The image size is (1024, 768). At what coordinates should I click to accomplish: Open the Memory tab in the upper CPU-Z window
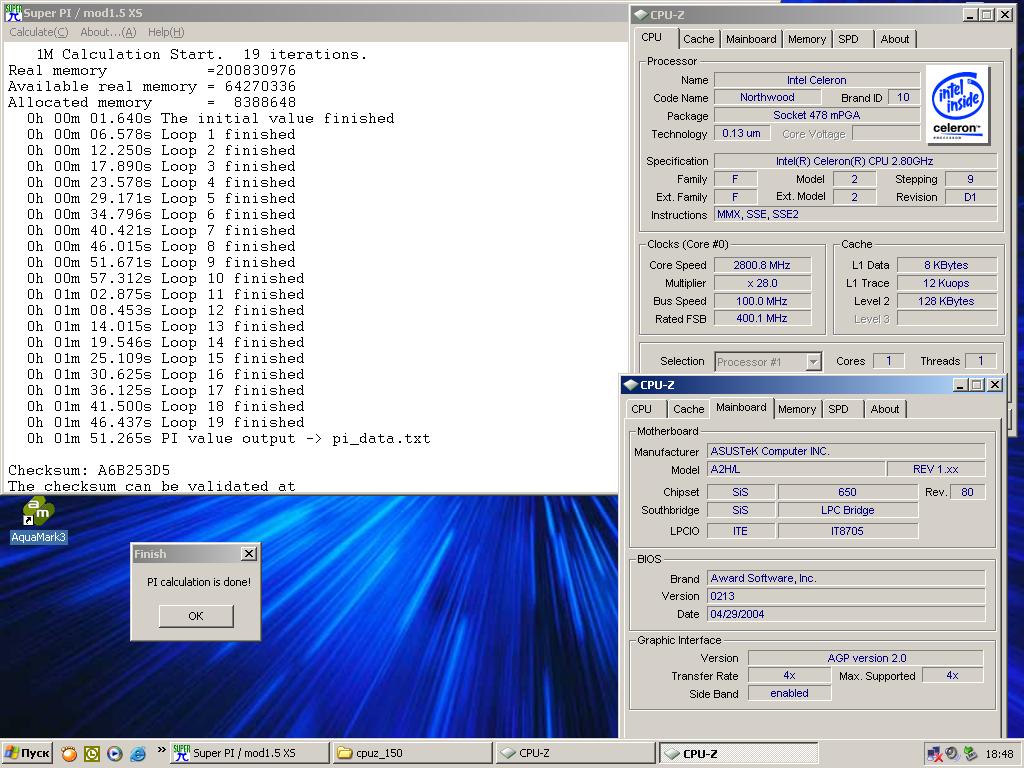pyautogui.click(x=807, y=39)
